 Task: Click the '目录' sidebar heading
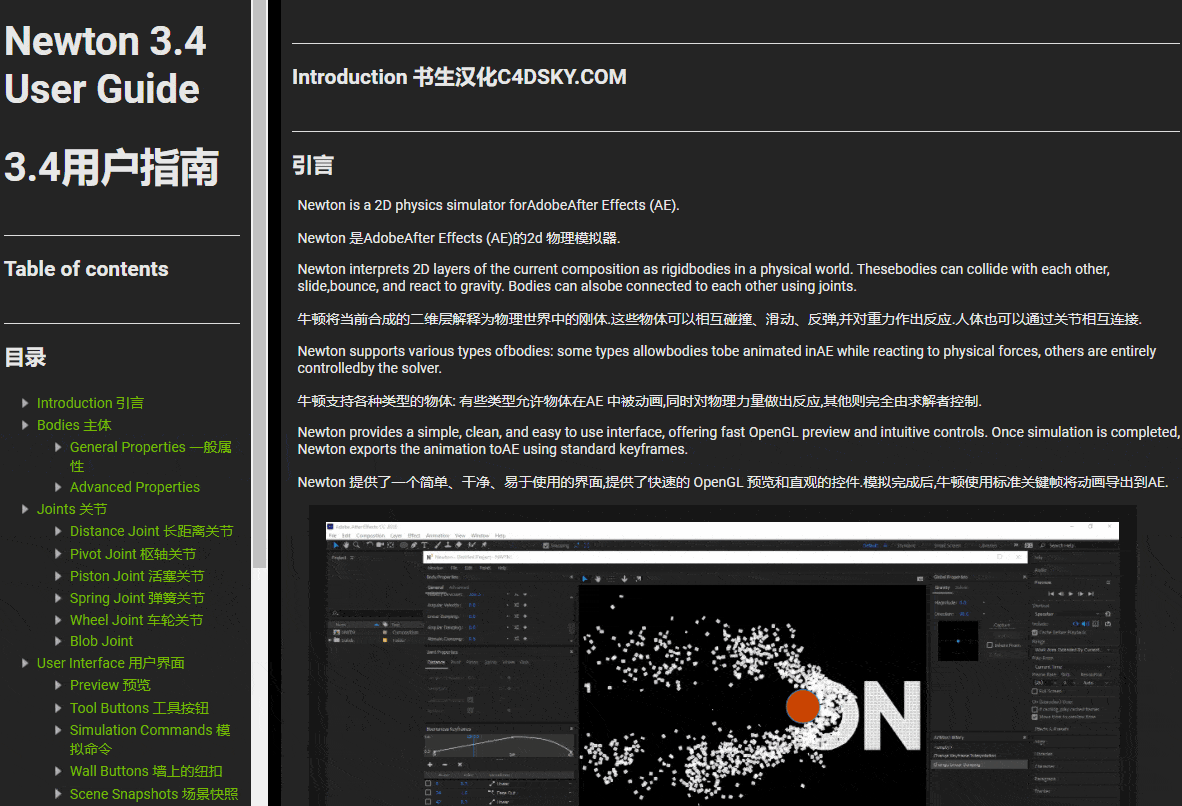pos(25,357)
